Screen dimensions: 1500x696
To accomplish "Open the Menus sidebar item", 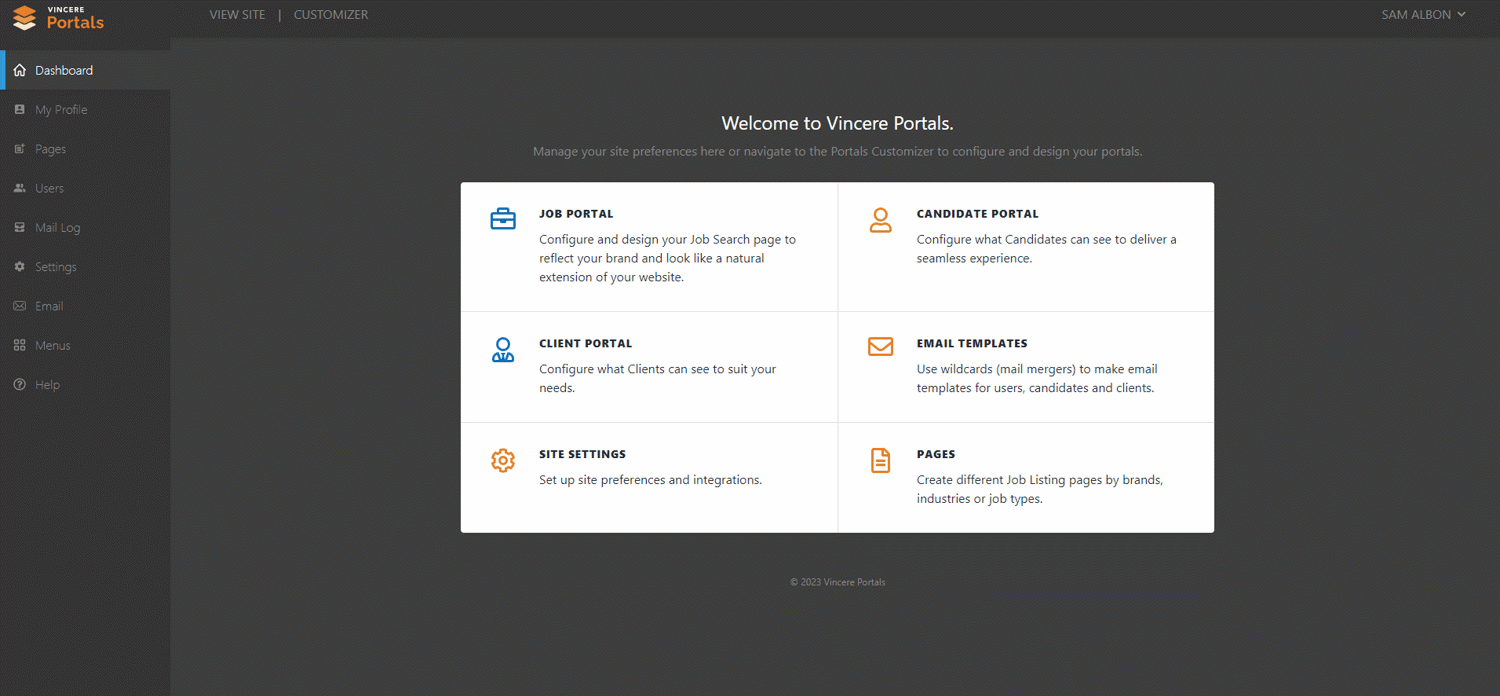I will click(x=85, y=345).
